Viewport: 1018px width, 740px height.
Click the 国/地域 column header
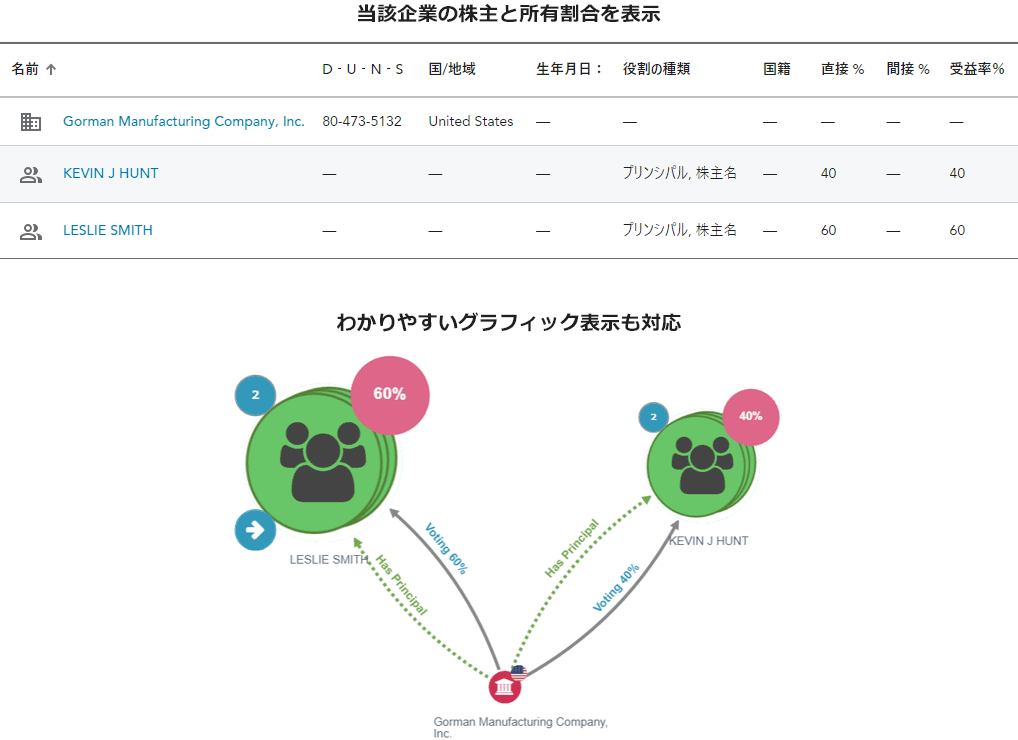452,69
